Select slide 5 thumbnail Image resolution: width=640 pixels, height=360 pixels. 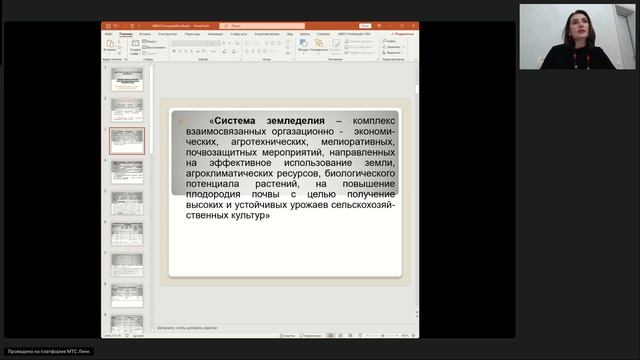point(127,203)
